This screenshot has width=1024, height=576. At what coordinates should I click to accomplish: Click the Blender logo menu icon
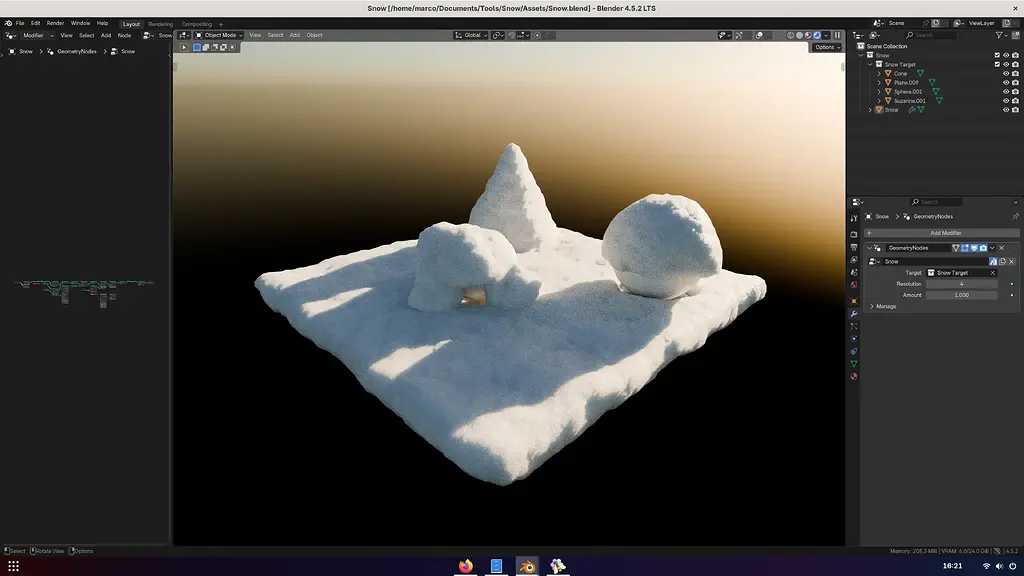point(8,23)
